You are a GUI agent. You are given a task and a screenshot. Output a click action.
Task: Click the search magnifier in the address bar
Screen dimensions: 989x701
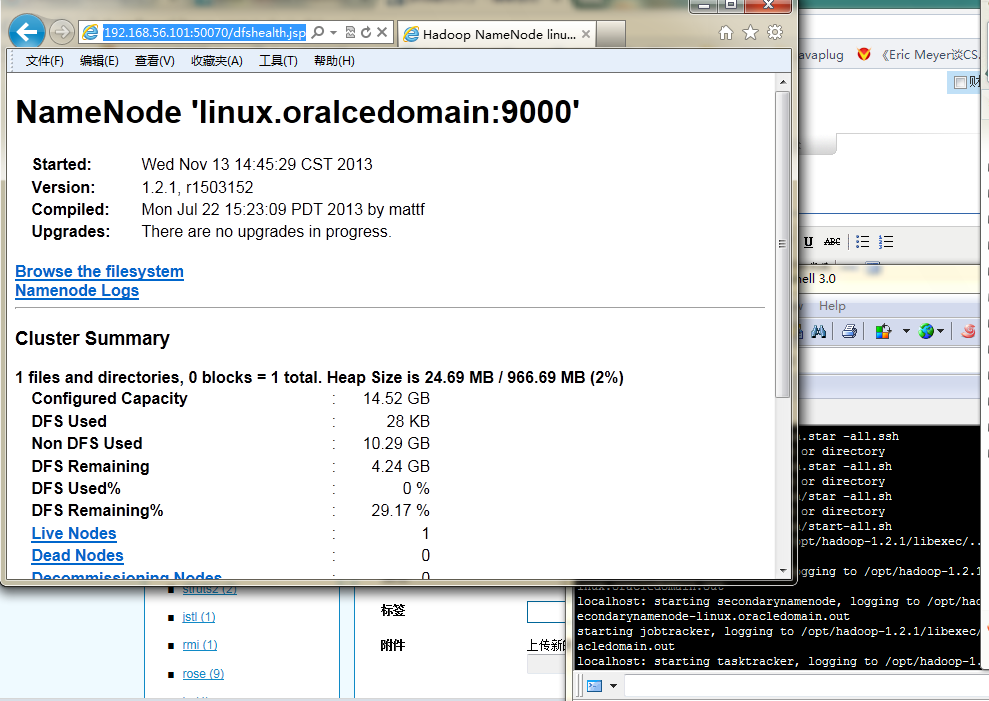point(318,32)
